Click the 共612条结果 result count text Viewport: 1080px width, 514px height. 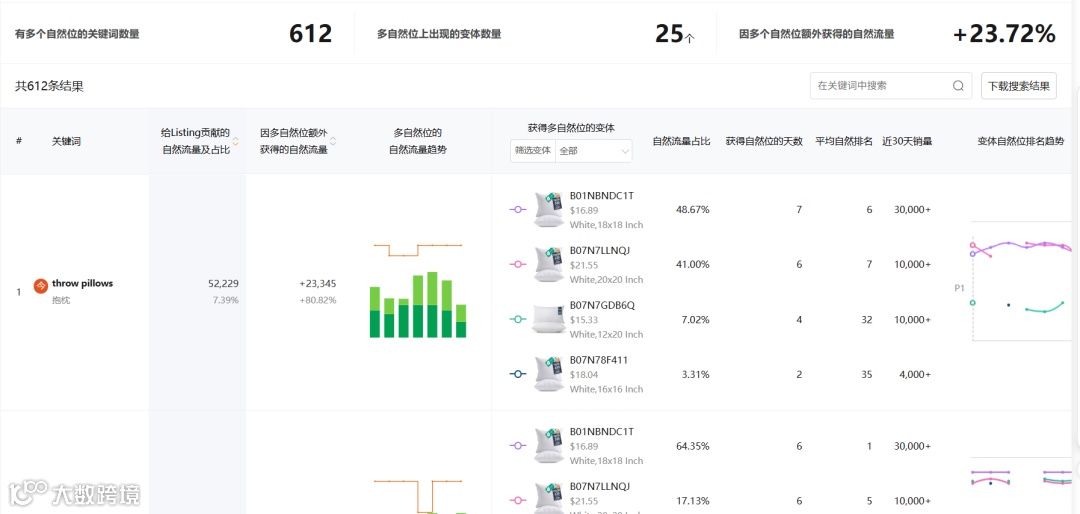coord(50,86)
